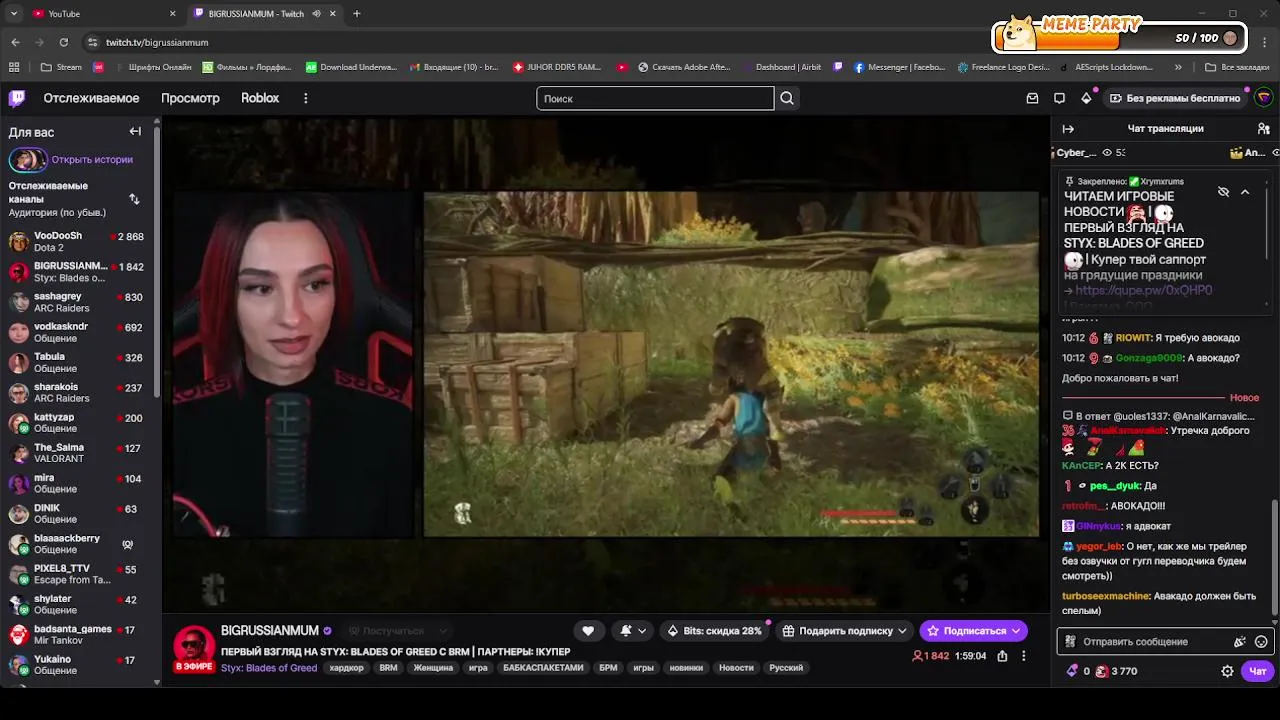Open the Yukaino channel

pos(76,664)
